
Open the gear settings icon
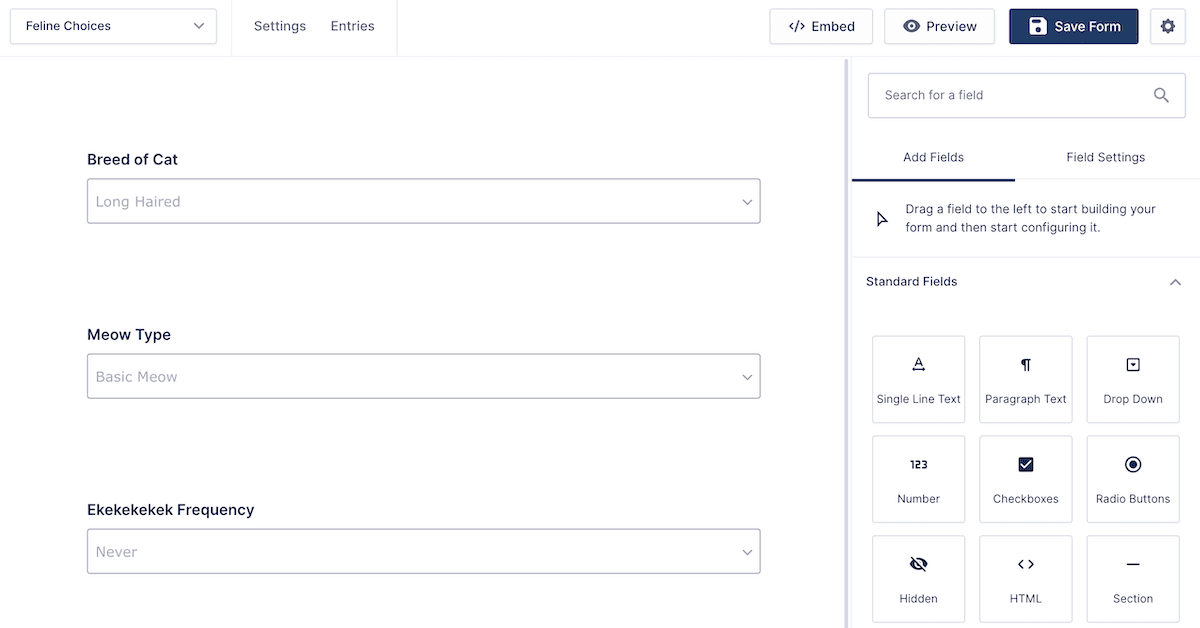pos(1168,27)
